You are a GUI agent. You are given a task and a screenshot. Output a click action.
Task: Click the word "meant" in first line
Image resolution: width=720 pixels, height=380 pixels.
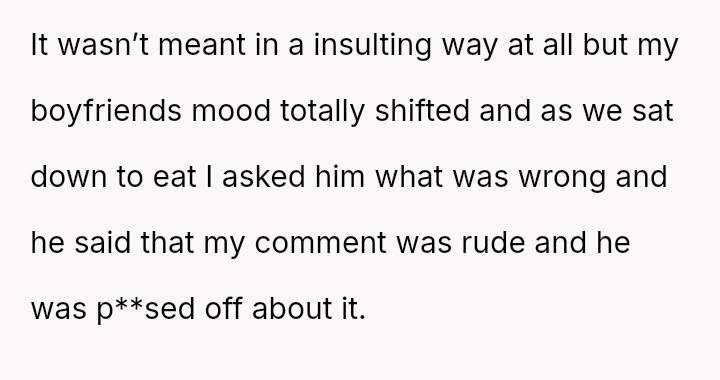202,46
